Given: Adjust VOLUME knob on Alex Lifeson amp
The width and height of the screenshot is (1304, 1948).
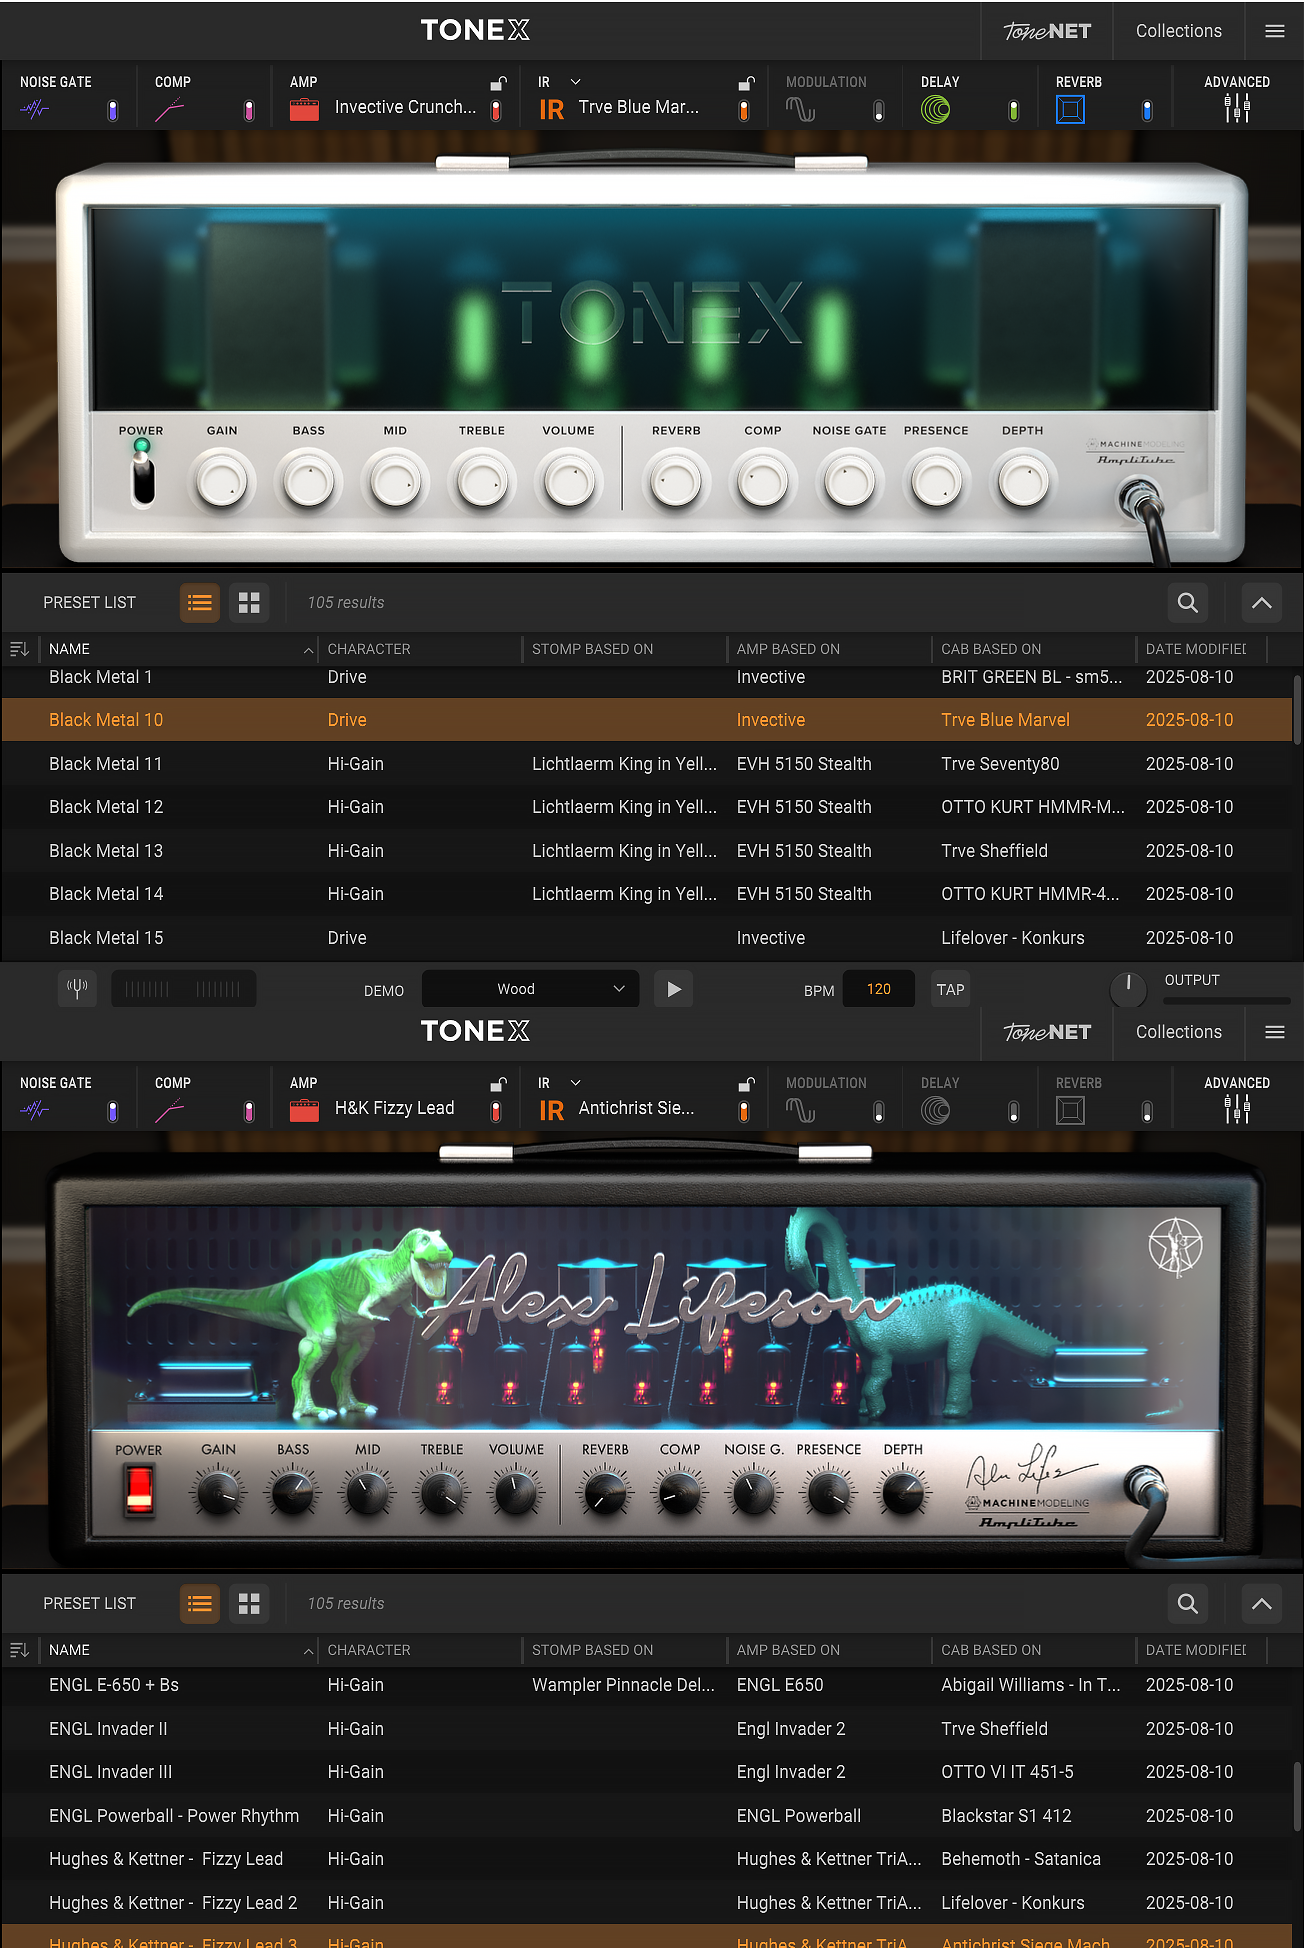Looking at the screenshot, I should 516,1494.
